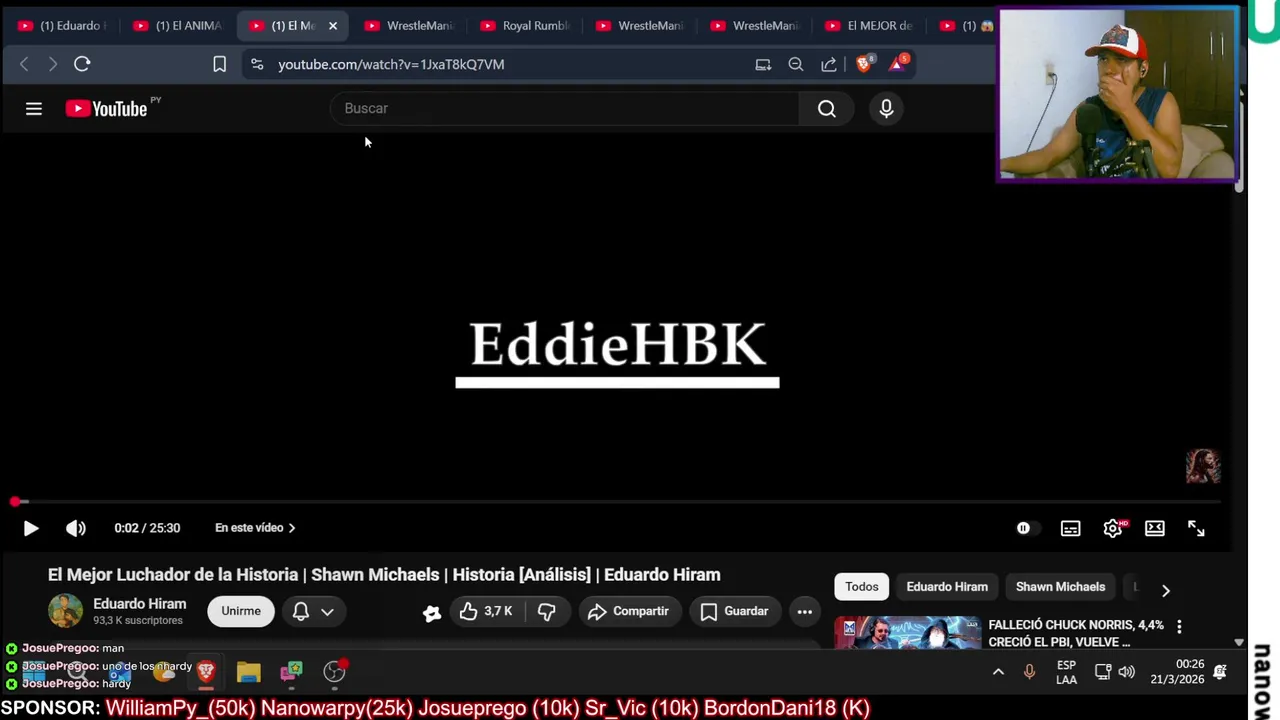Screen dimensions: 1280x720
Task: Seek on the video progress bar
Action: coord(616,502)
